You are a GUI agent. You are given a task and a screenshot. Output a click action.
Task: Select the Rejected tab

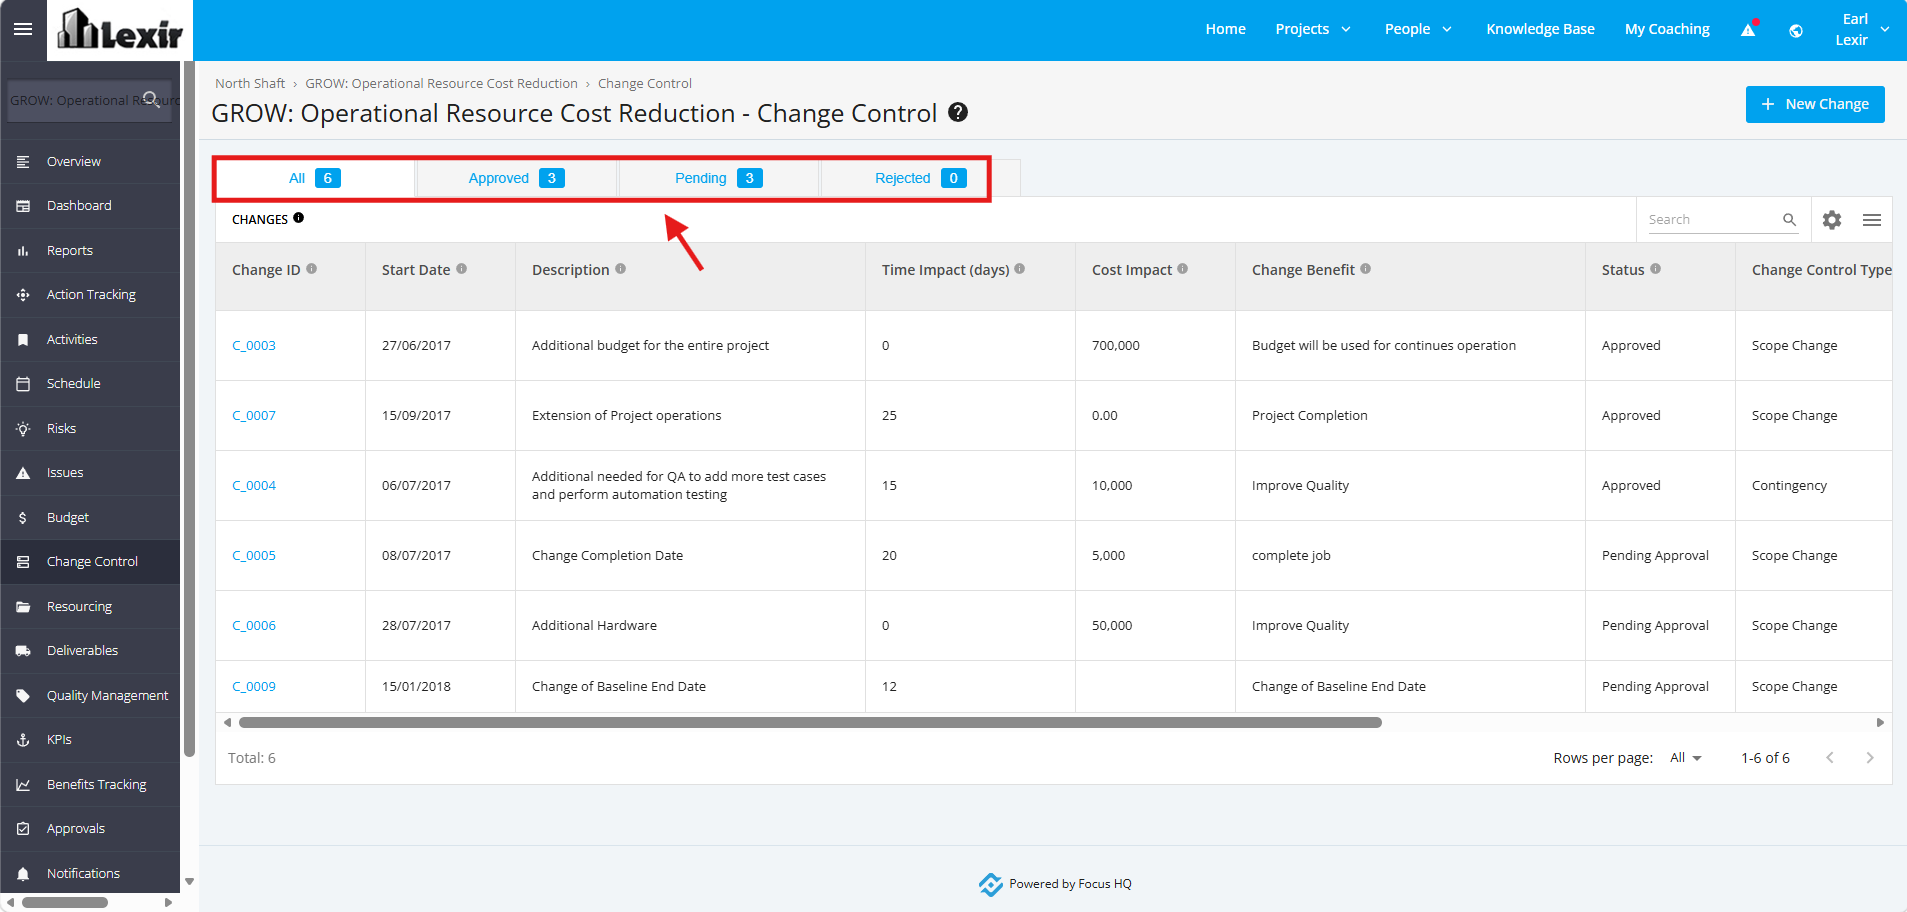click(920, 178)
